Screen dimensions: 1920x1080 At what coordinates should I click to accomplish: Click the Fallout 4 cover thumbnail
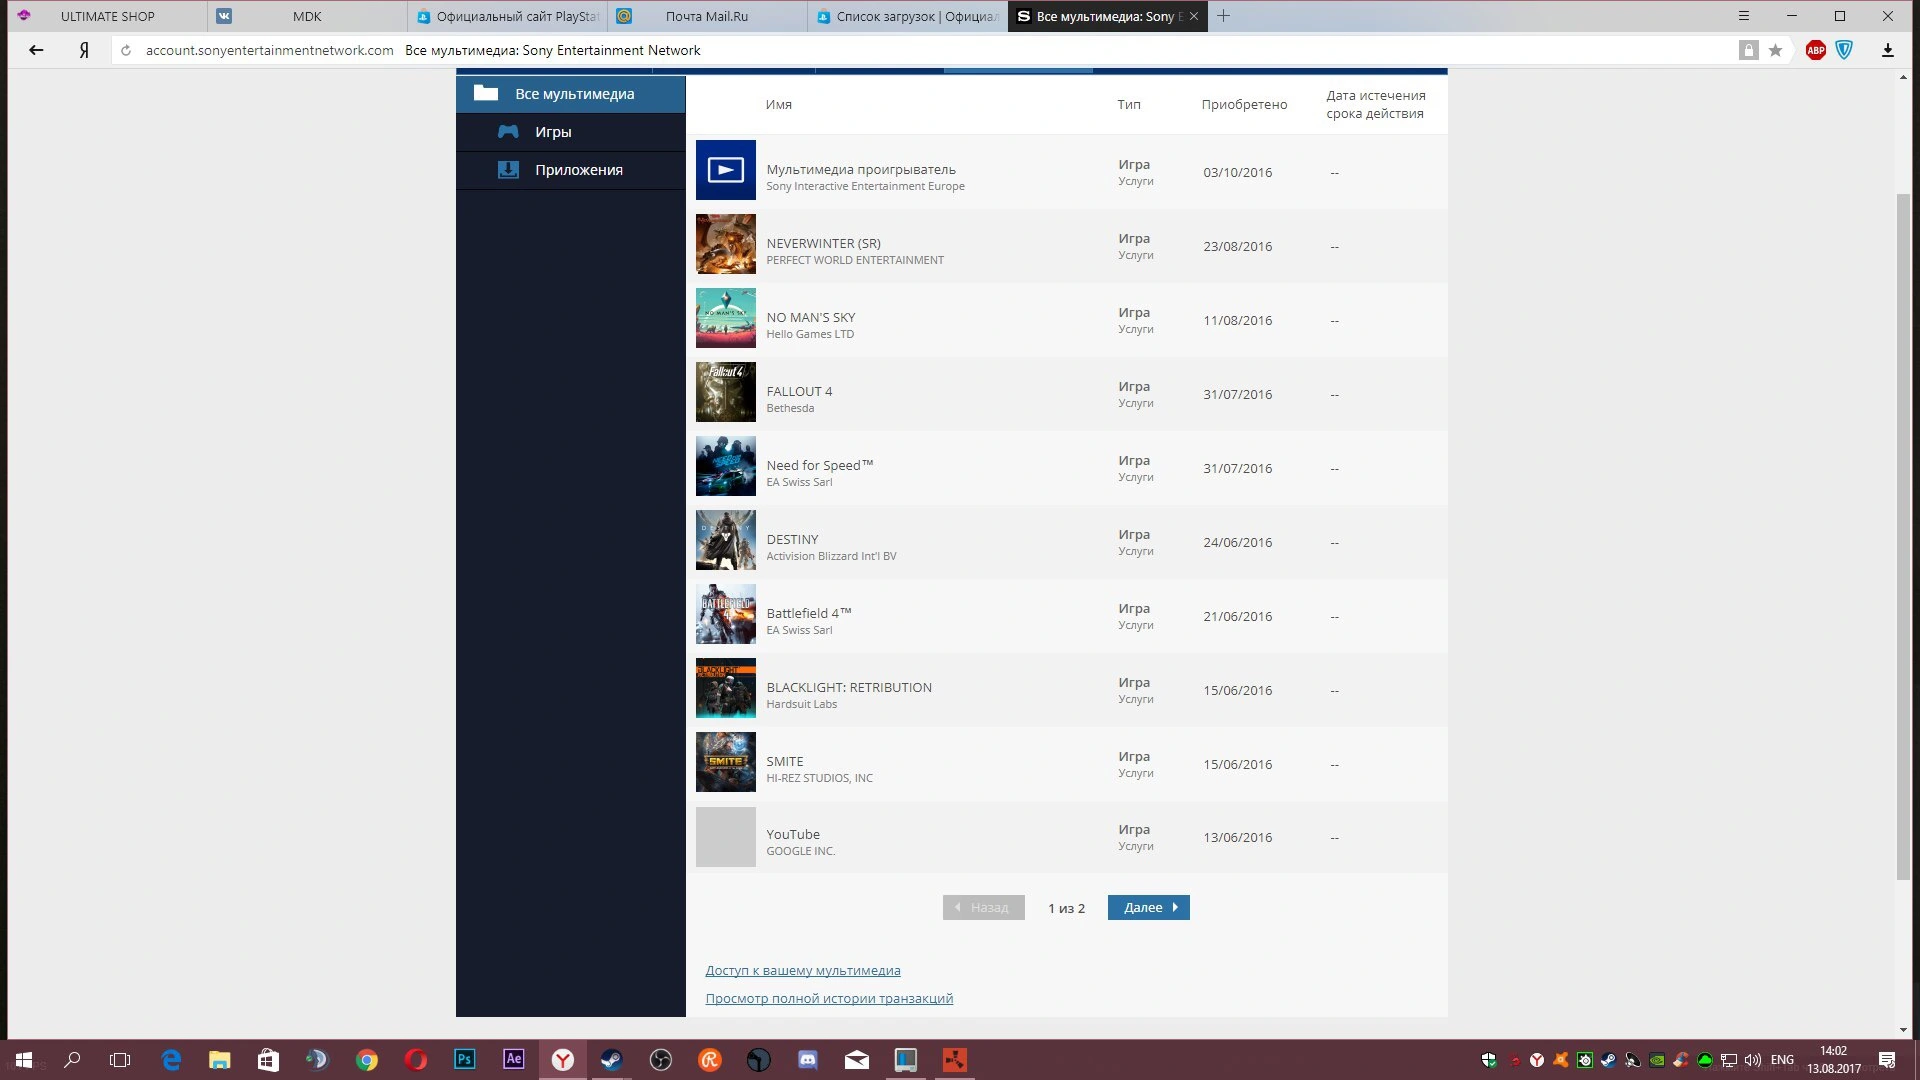[x=726, y=392]
